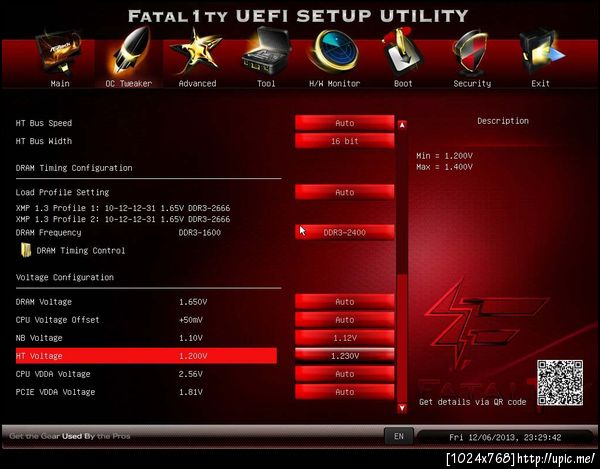This screenshot has width=600, height=469.
Task: Select the XMP 1.3 Profile 2 line
Action: 123,219
